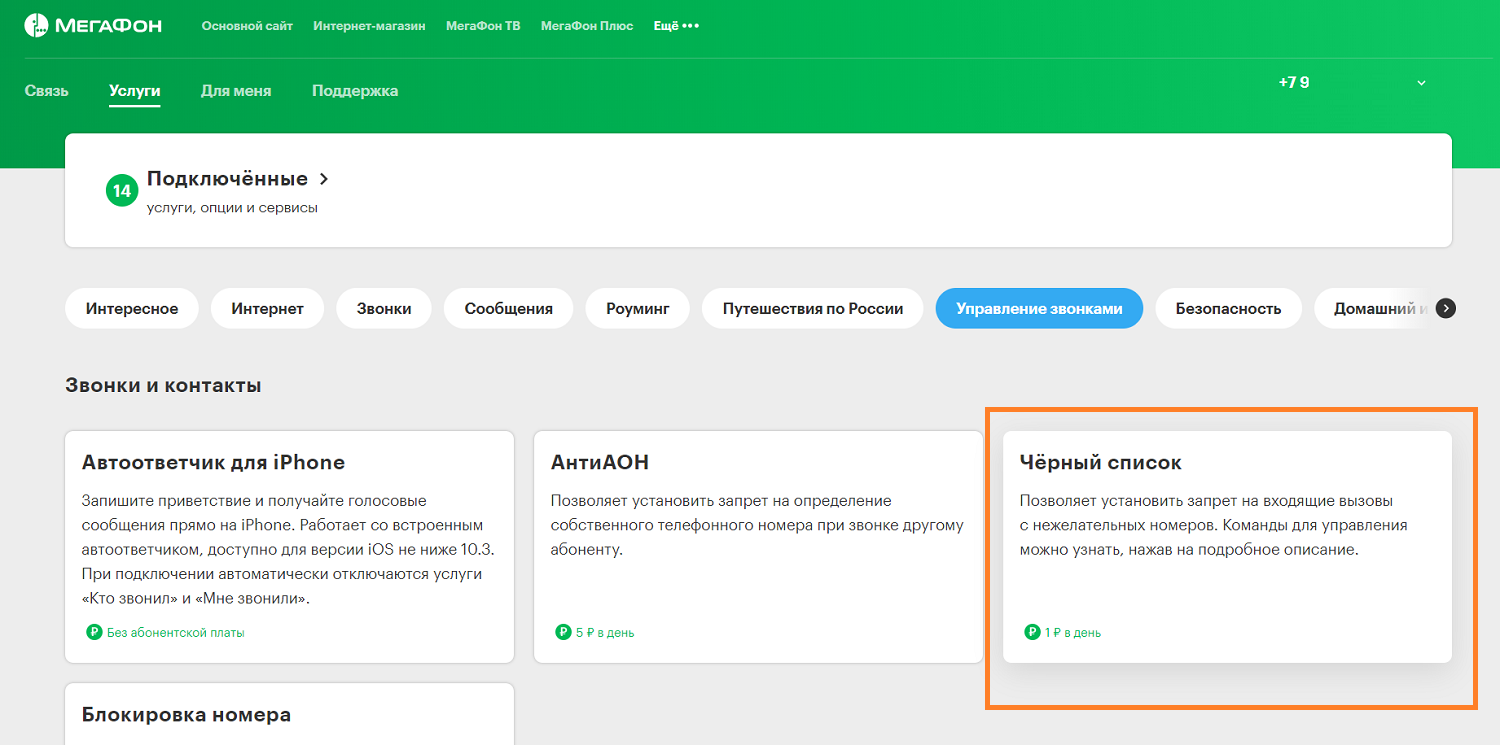Go to Поддержка section
This screenshot has width=1500, height=745.
pos(355,91)
